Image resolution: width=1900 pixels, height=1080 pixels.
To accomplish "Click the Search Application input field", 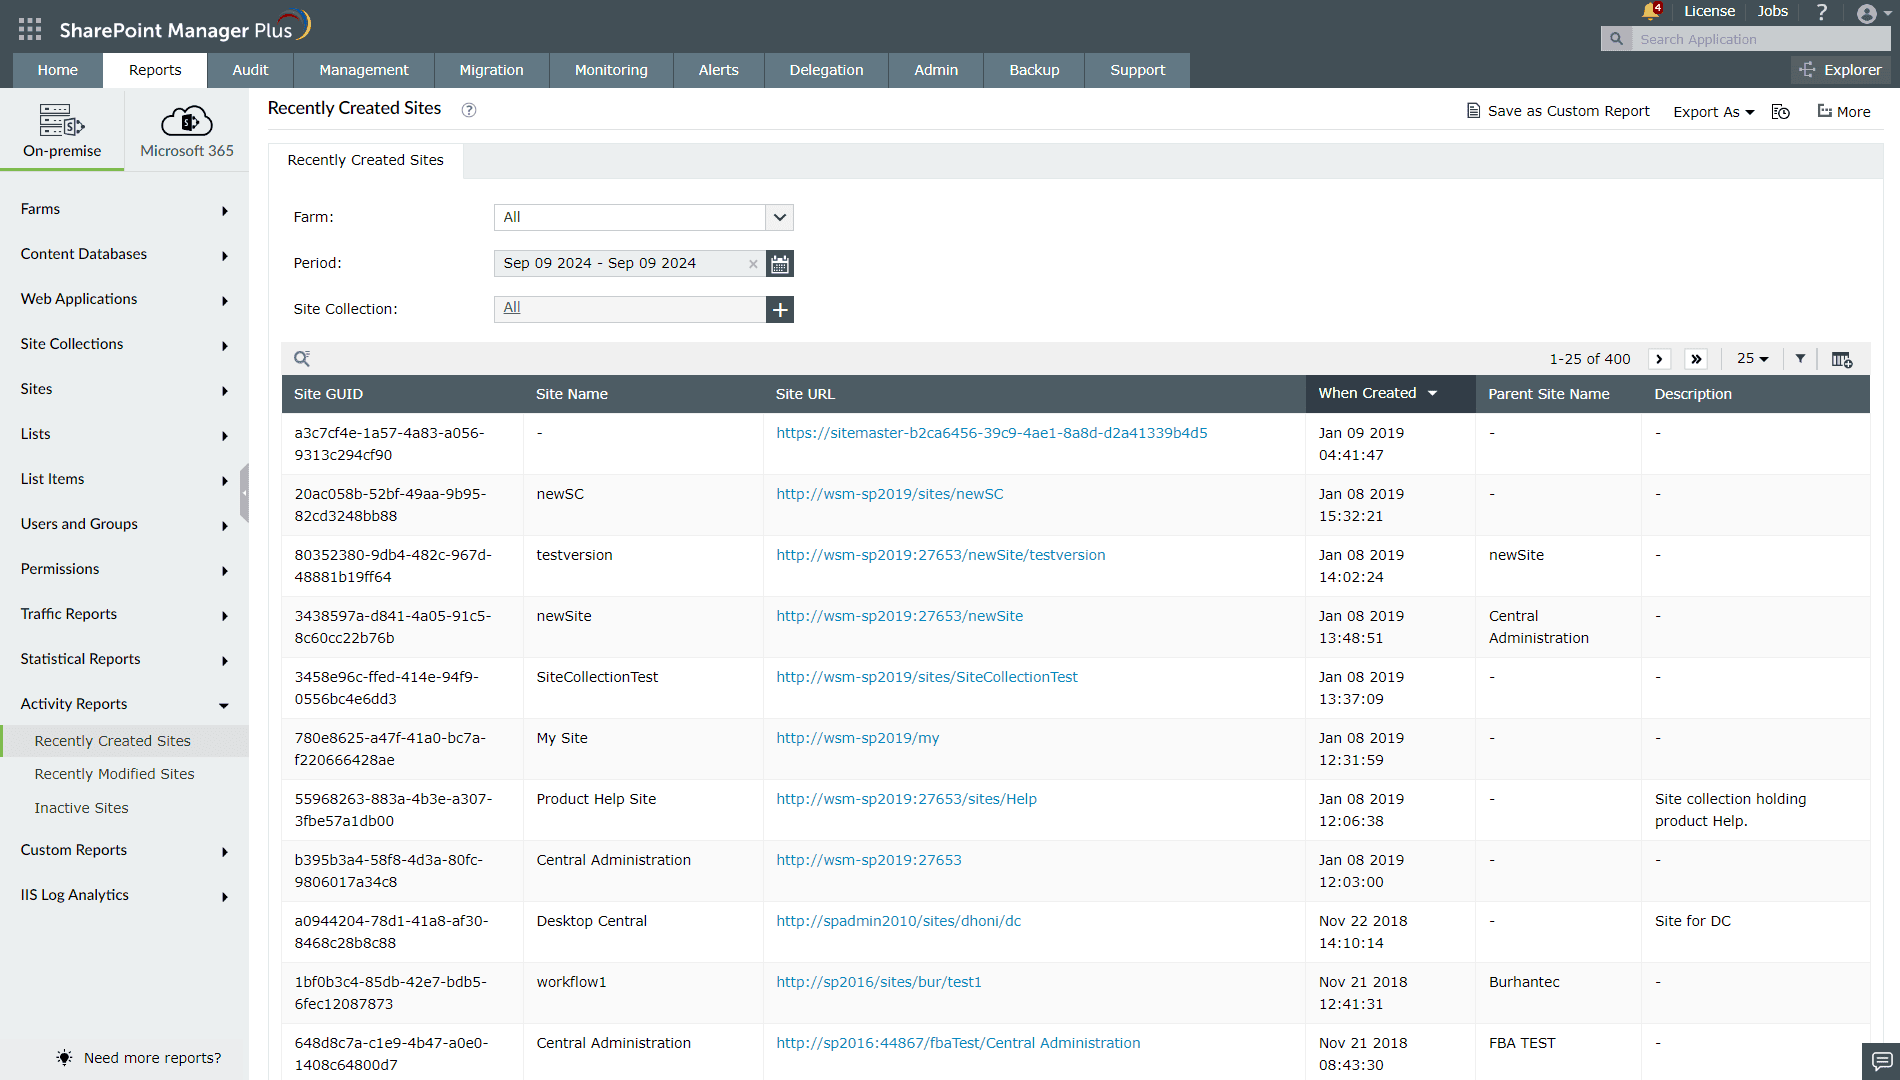I will [x=1760, y=39].
